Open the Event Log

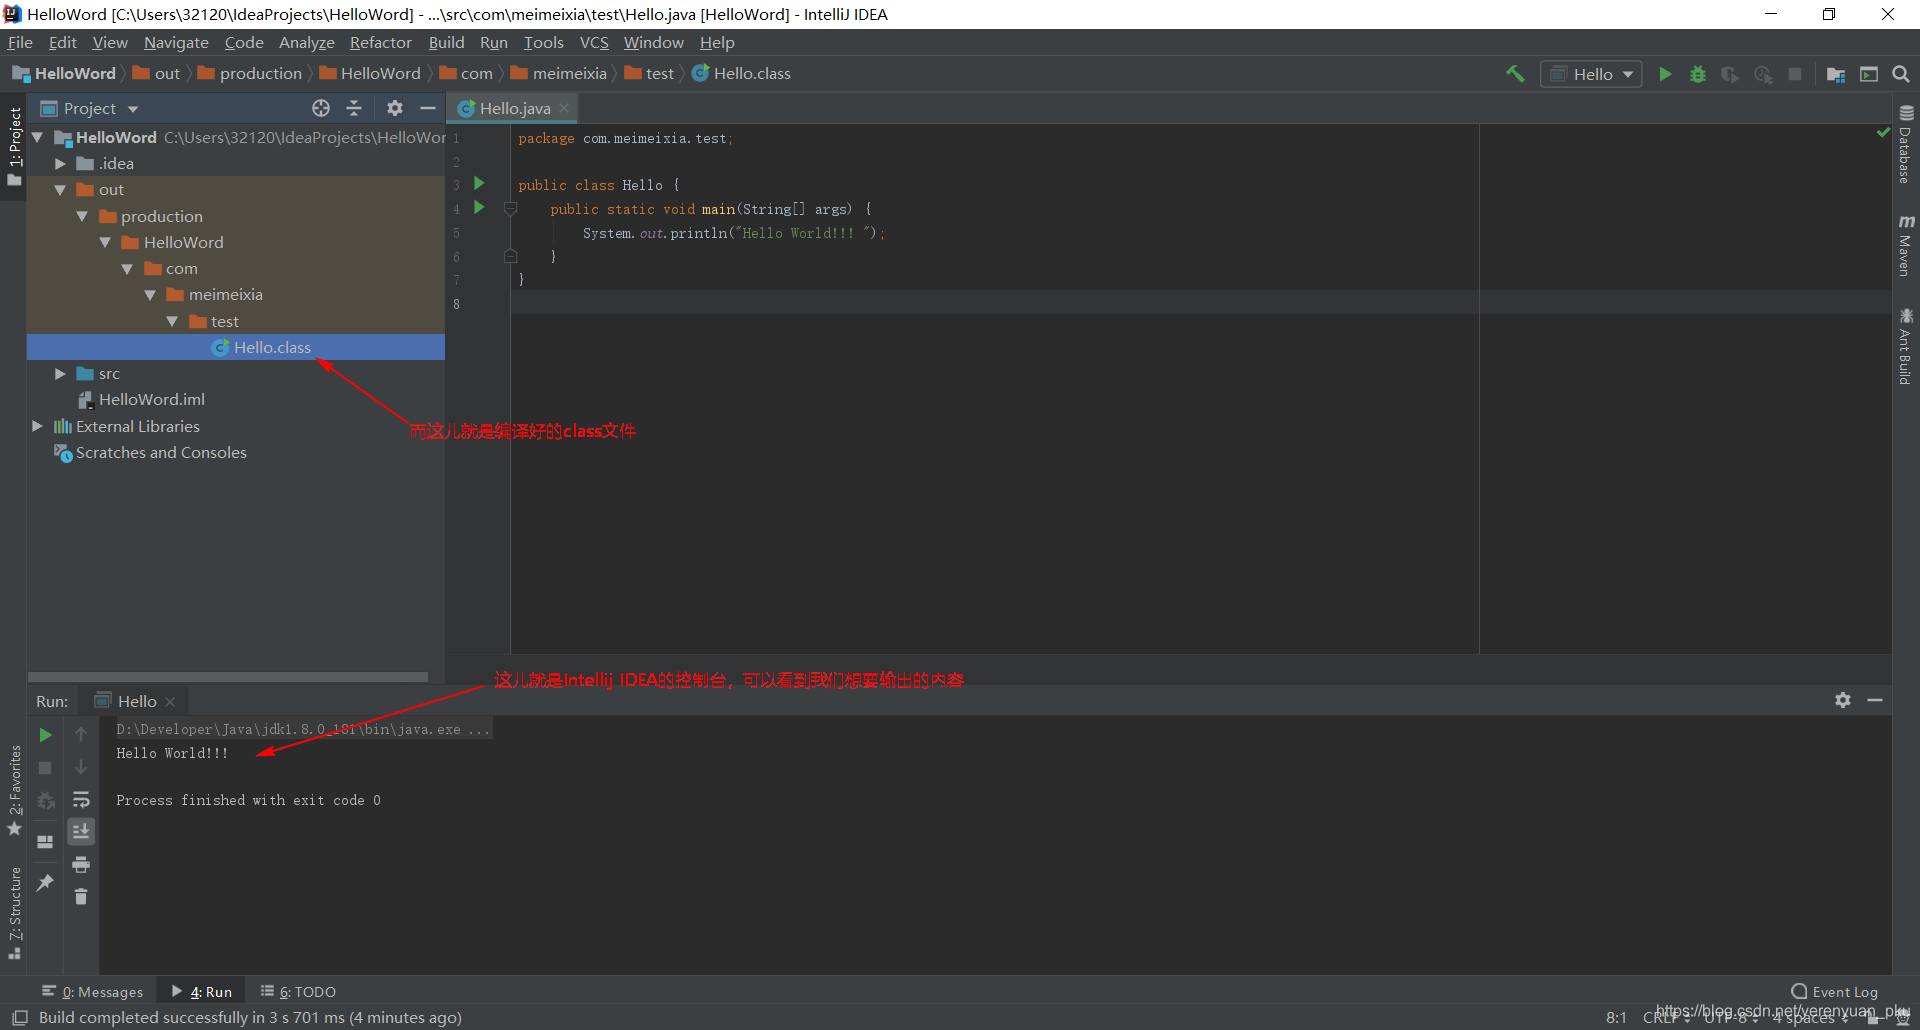[1835, 992]
